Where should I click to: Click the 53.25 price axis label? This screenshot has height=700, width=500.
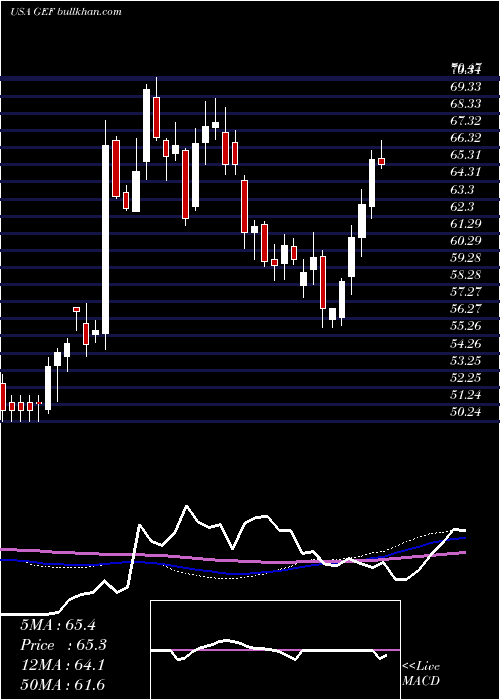[x=466, y=361]
